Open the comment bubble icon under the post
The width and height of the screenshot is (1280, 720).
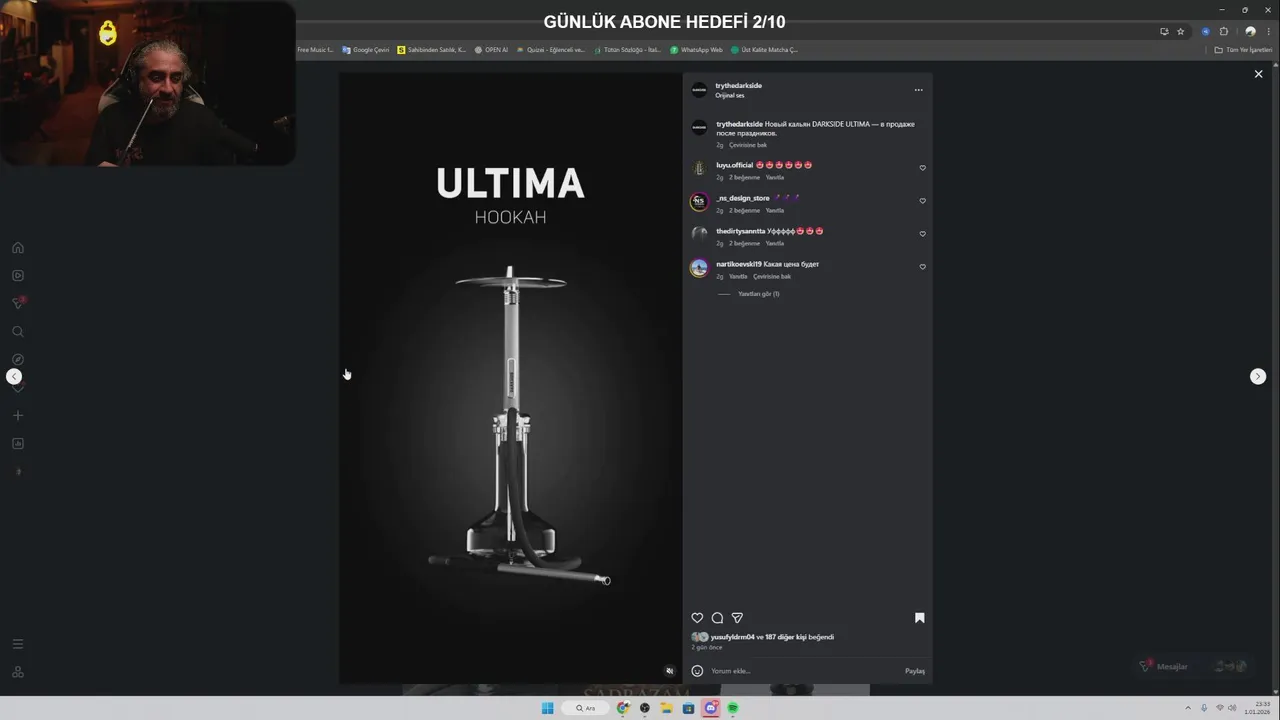(717, 618)
